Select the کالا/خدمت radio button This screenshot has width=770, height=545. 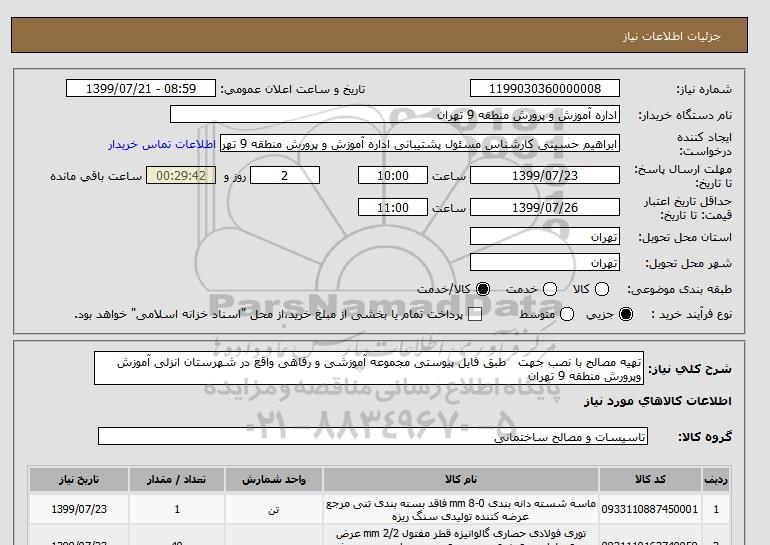click(483, 289)
